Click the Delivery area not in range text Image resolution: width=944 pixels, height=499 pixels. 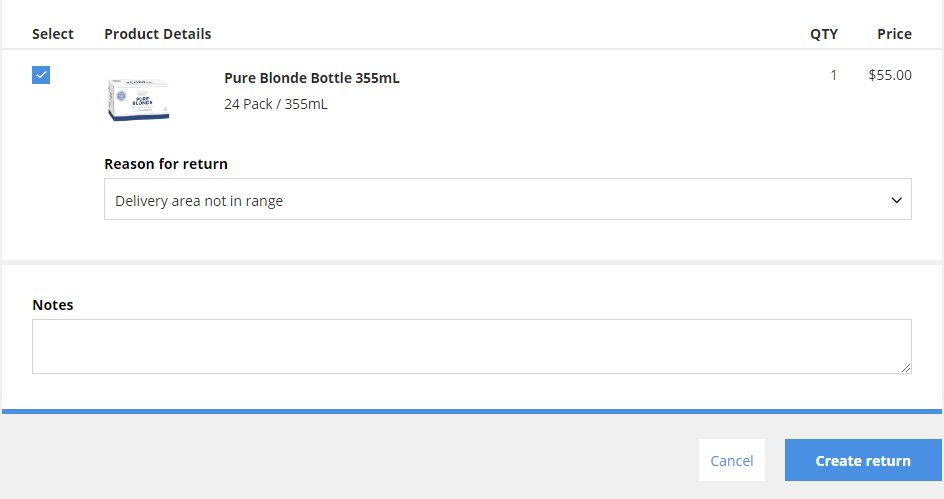click(199, 201)
